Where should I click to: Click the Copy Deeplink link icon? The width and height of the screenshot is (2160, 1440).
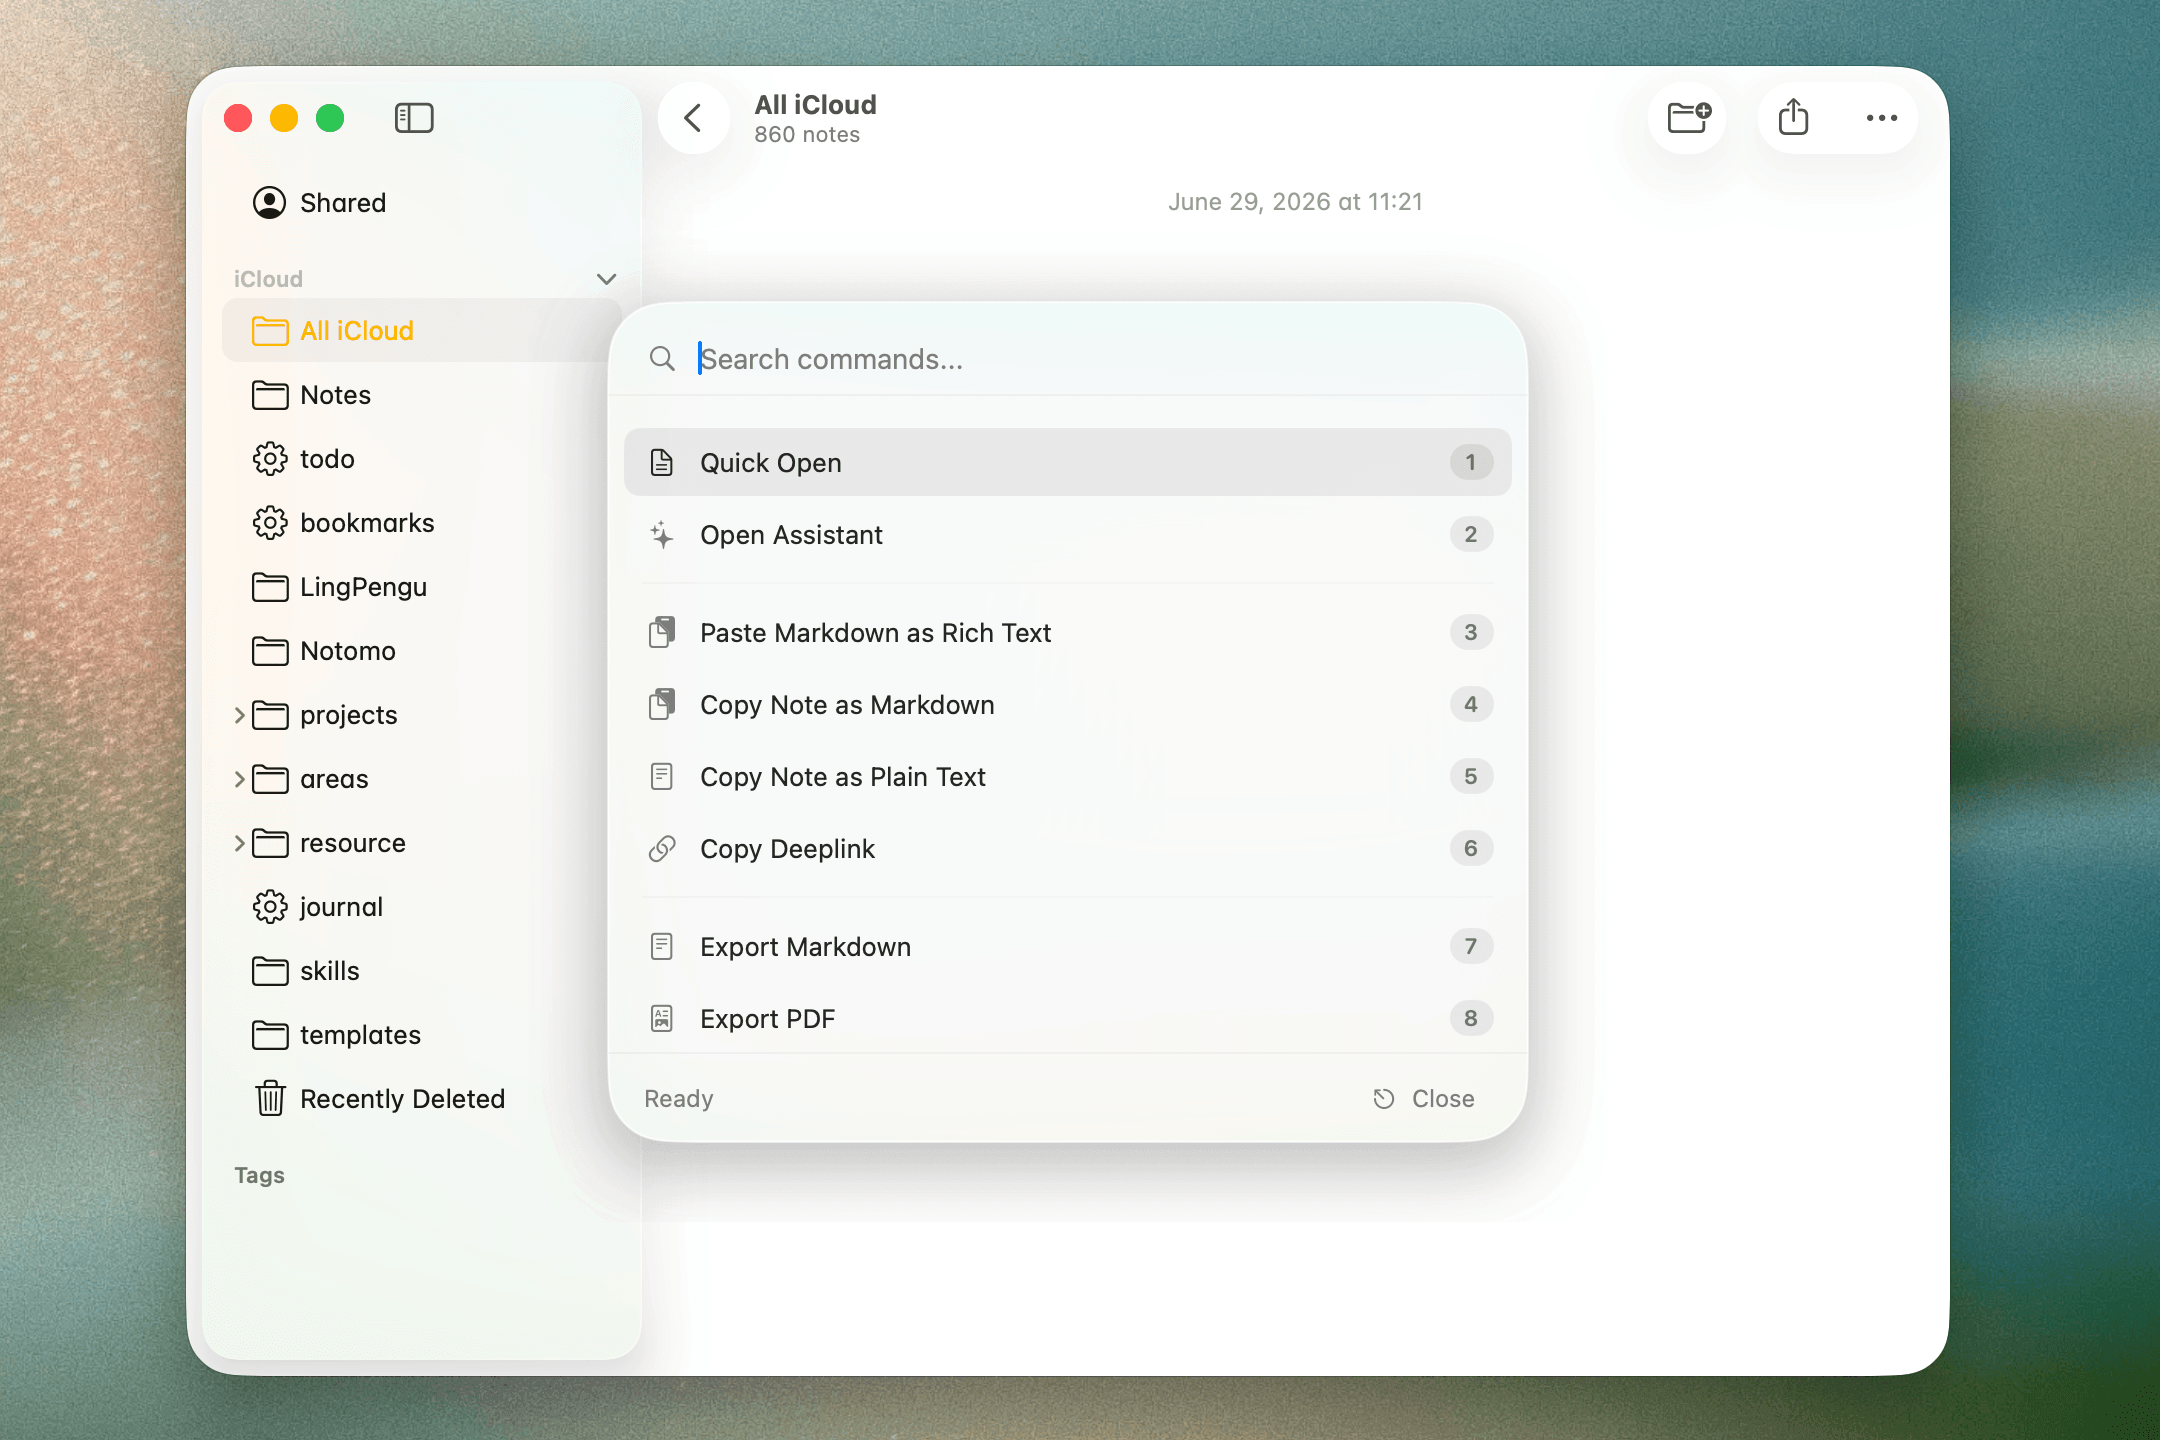click(x=662, y=849)
